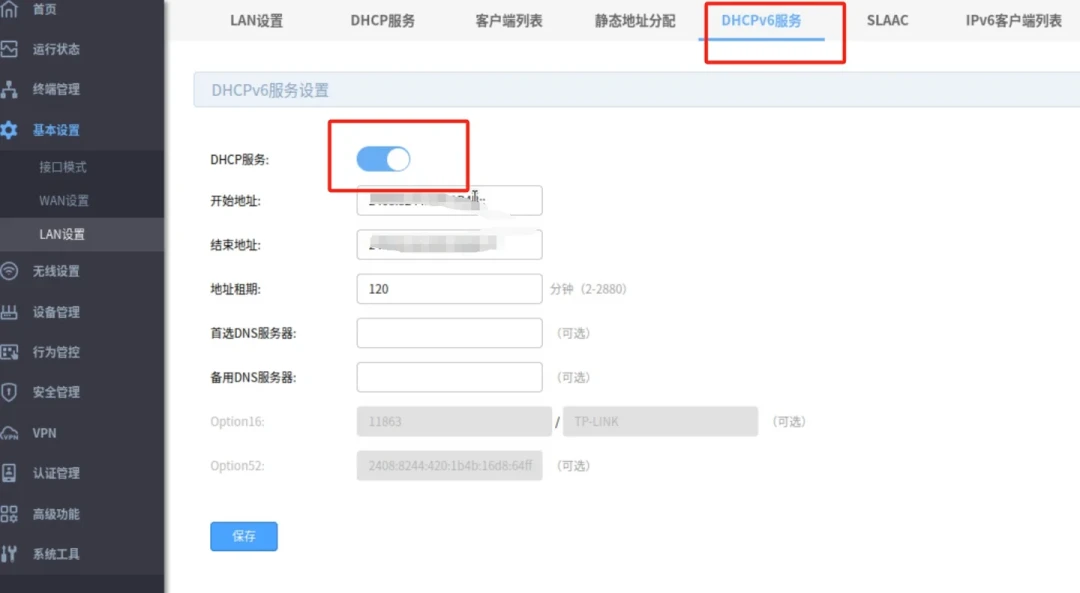Screen dimensions: 1080x593
Task: Click the 开始地址 input field
Action: pyautogui.click(x=449, y=200)
